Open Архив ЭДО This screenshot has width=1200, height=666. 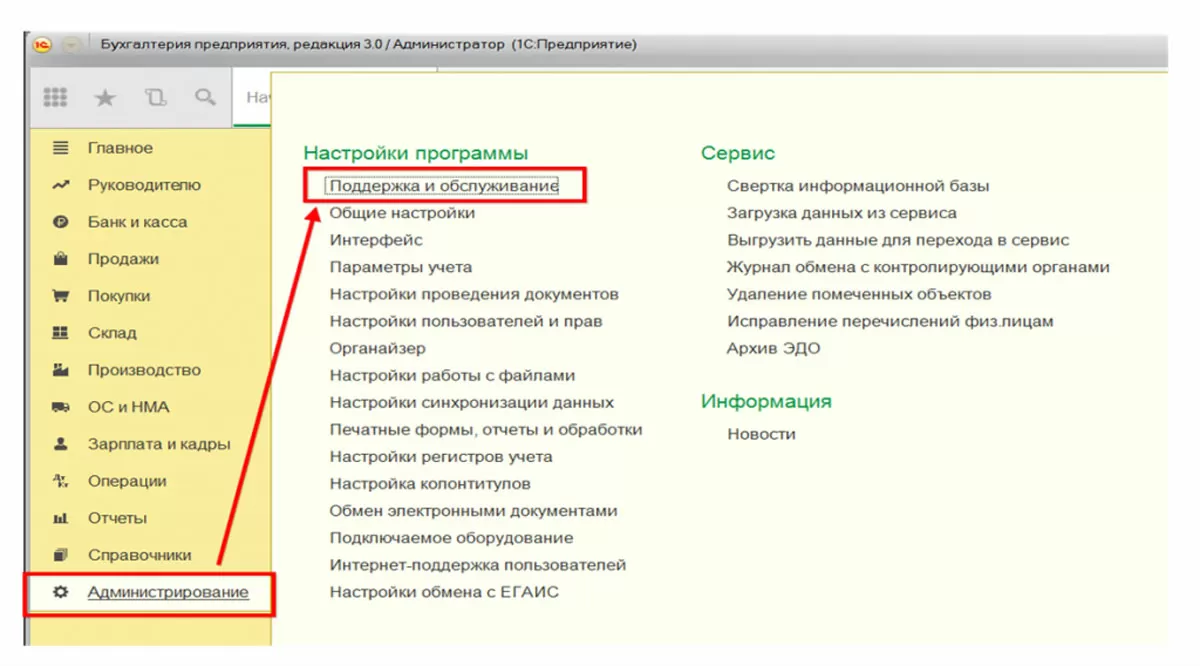tap(774, 348)
